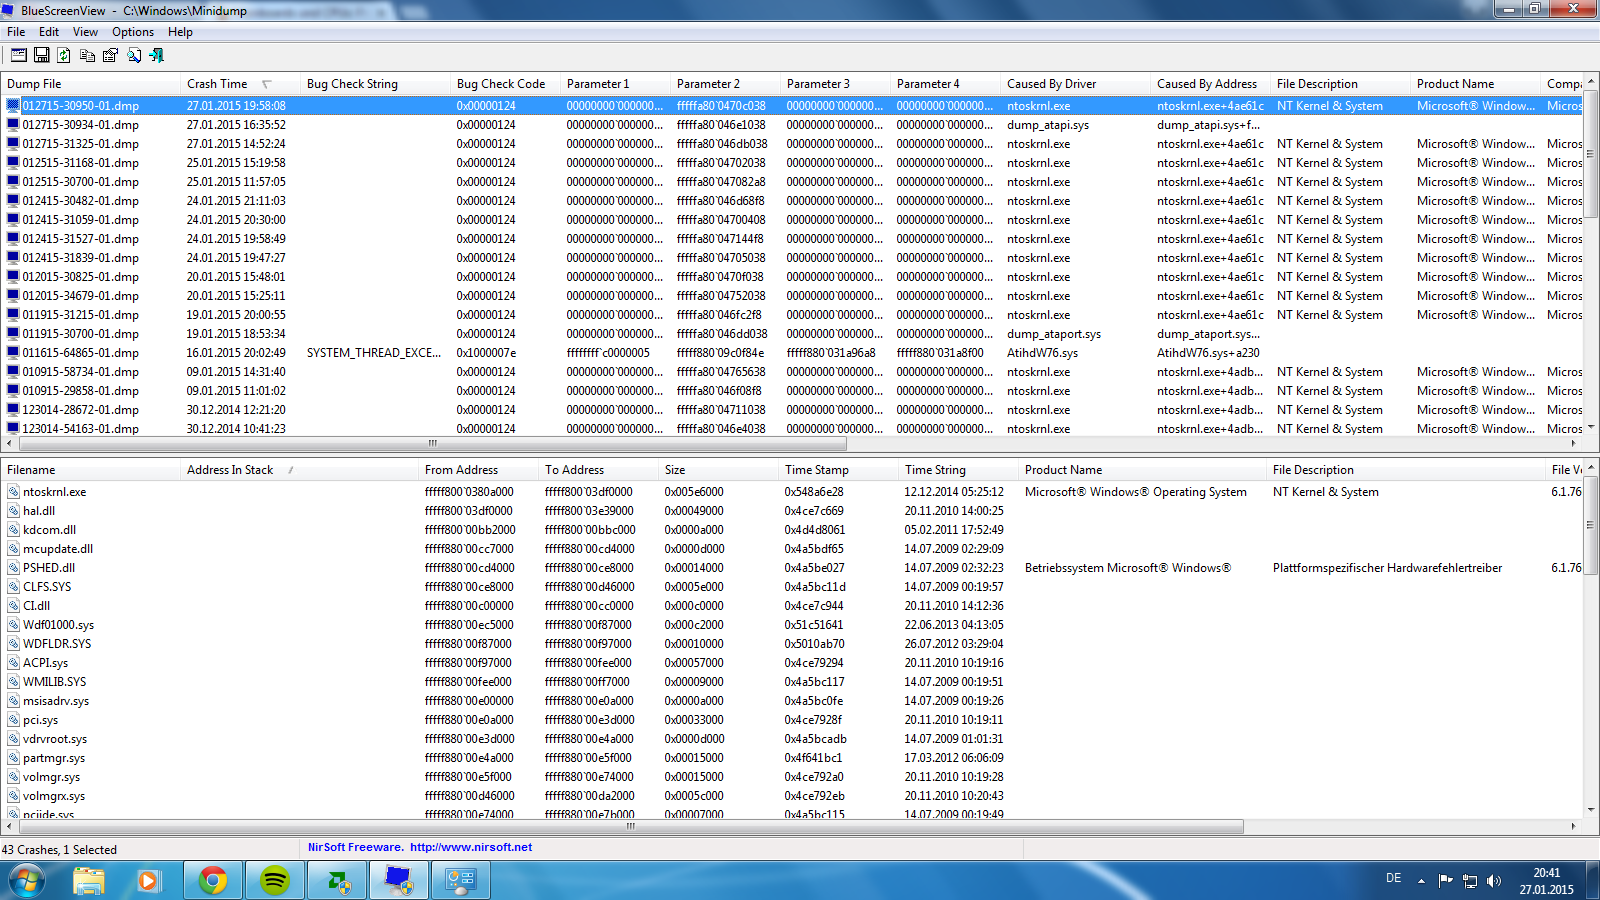This screenshot has width=1600, height=900.
Task: Click AtihdW76.sys in Caused By Driver
Action: tap(1043, 353)
